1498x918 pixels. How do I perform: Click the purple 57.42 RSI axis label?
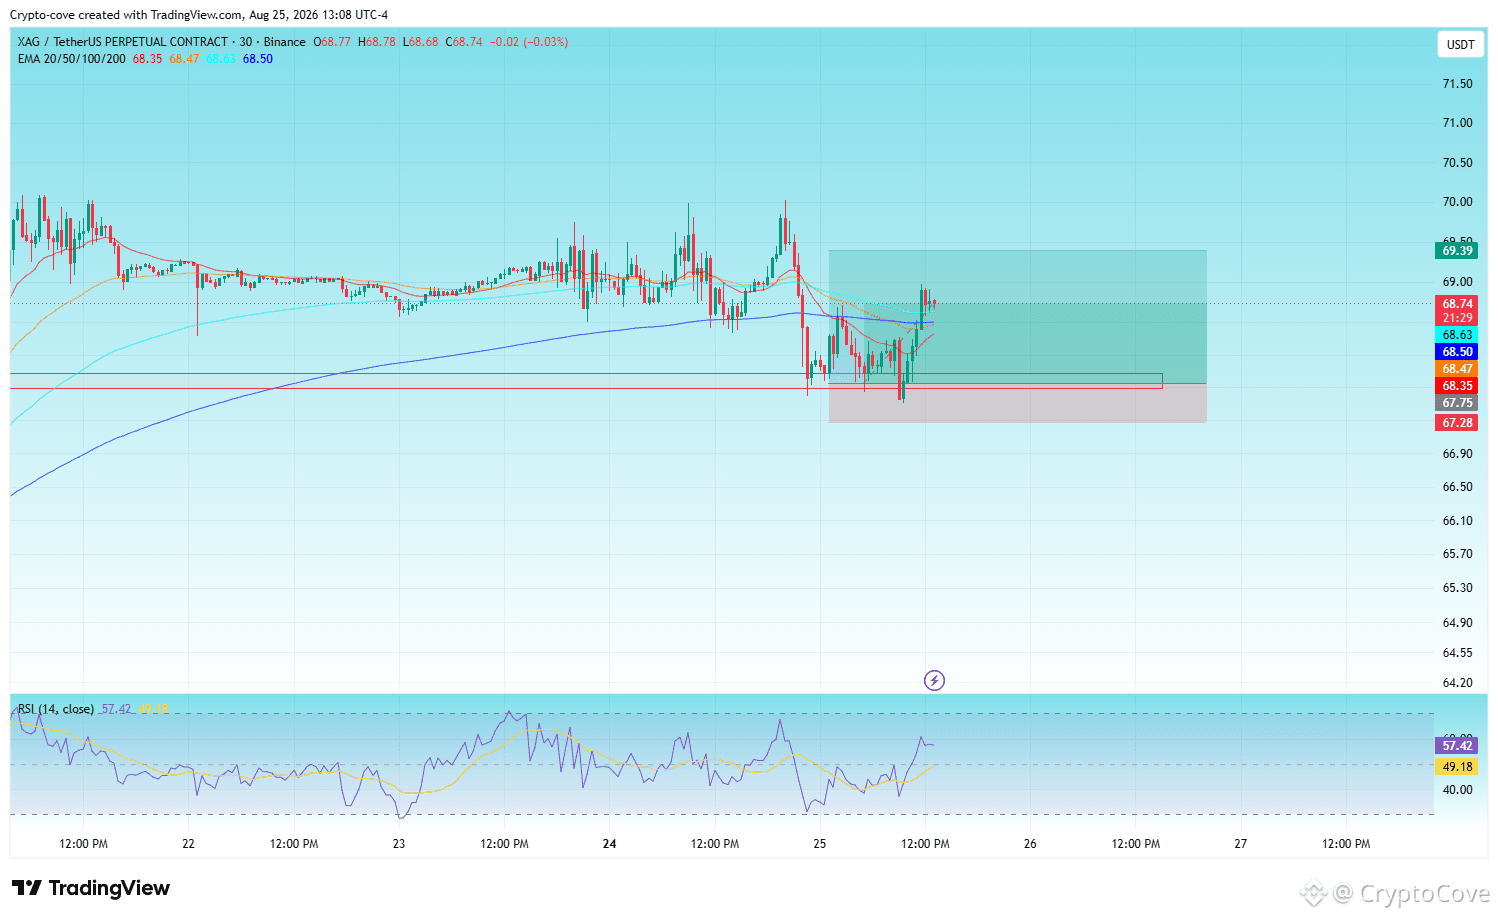1457,746
